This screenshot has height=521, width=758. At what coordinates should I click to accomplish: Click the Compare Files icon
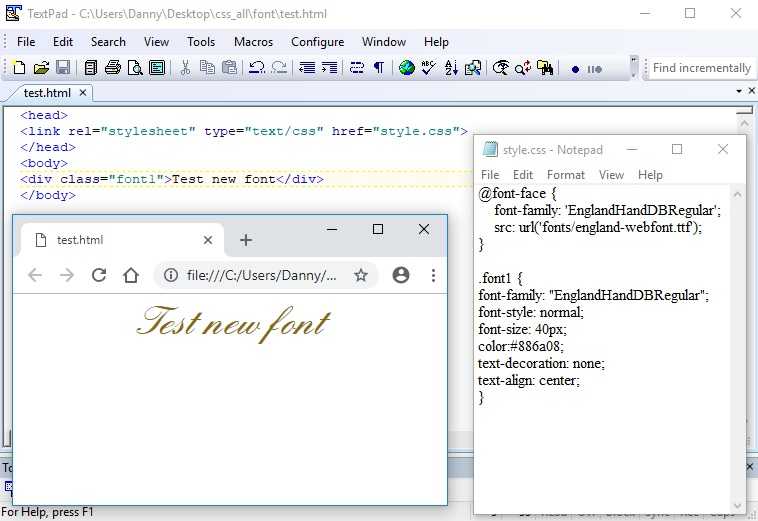[x=473, y=68]
